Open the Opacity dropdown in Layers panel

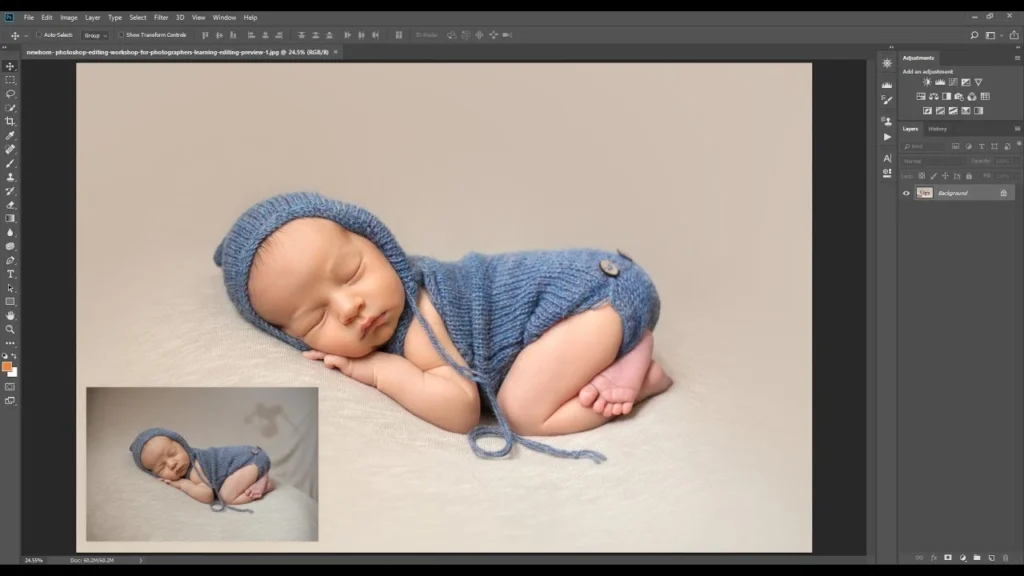click(x=1007, y=159)
